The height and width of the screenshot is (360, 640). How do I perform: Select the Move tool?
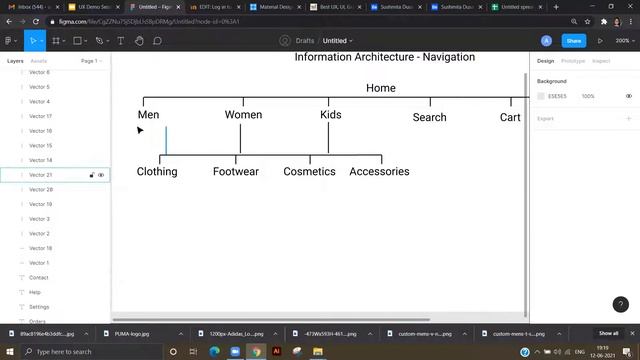pos(33,41)
